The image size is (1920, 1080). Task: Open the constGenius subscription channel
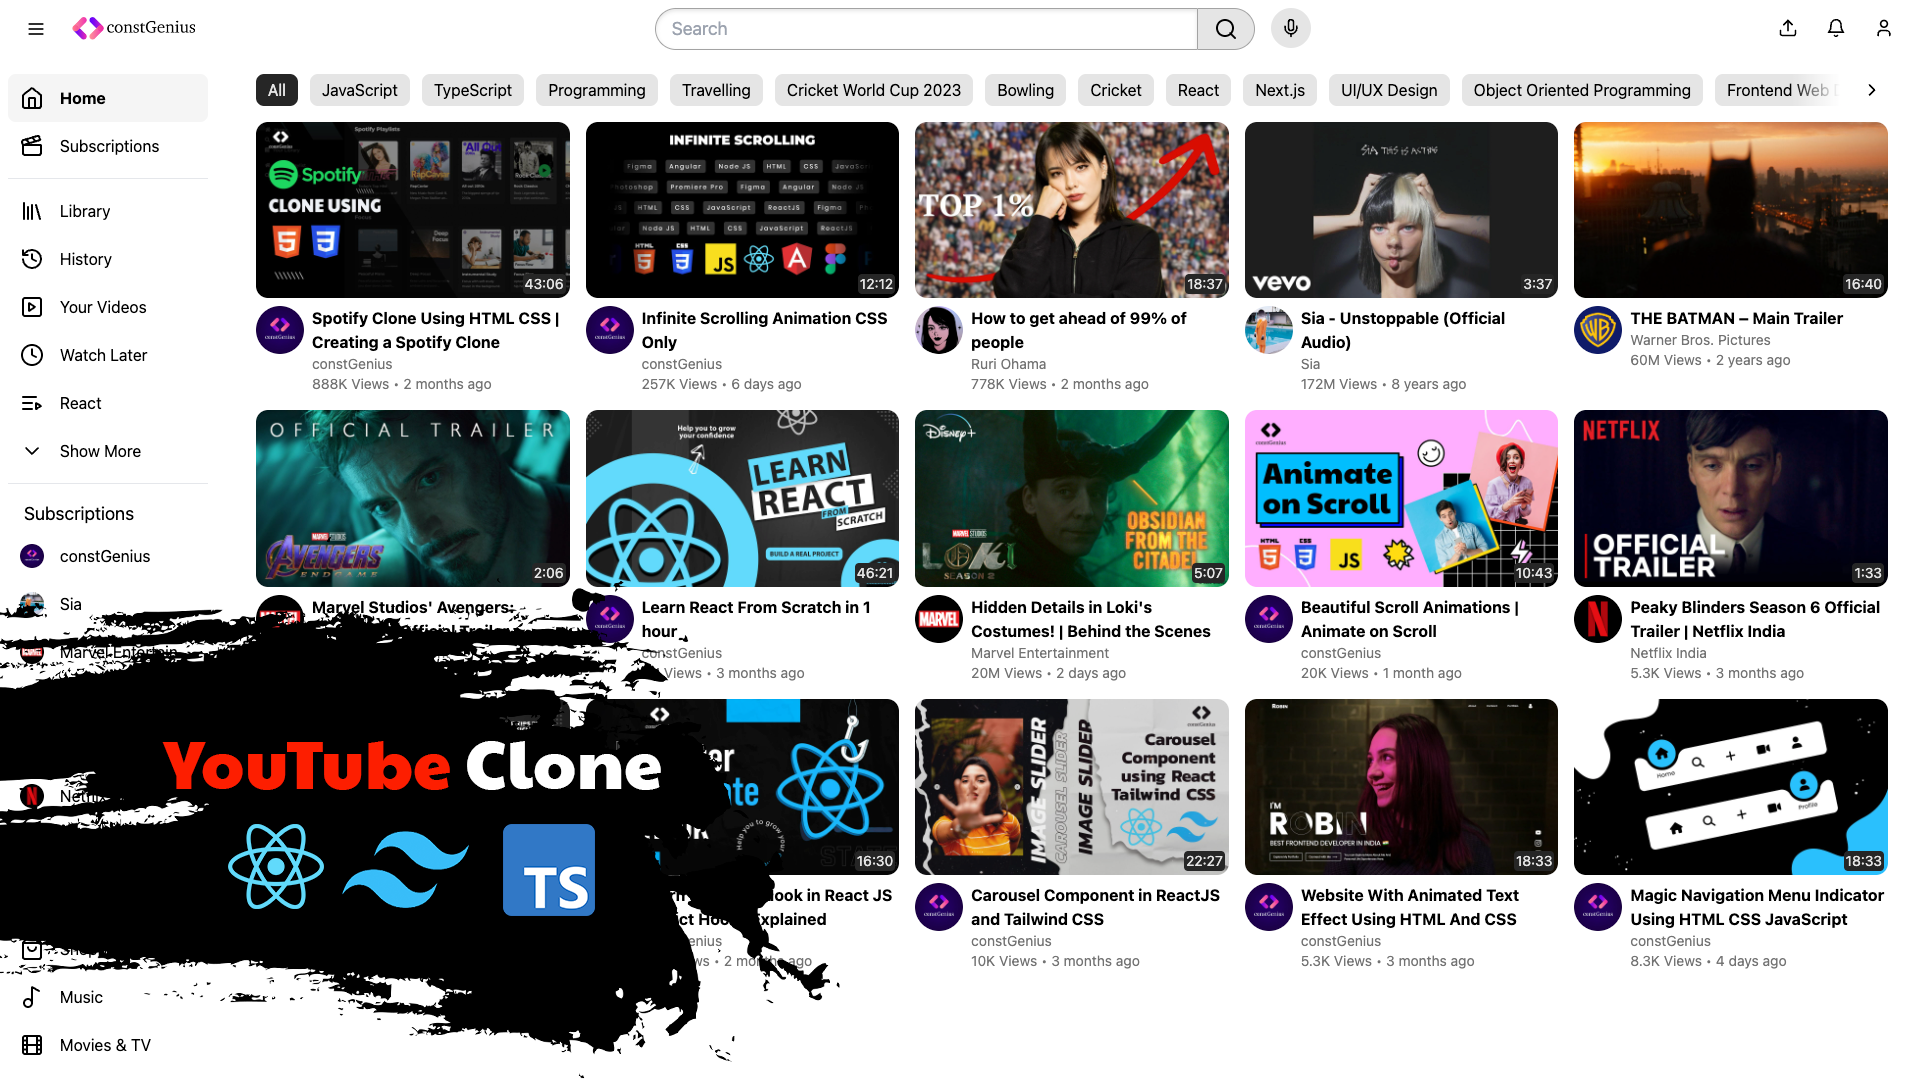point(104,556)
